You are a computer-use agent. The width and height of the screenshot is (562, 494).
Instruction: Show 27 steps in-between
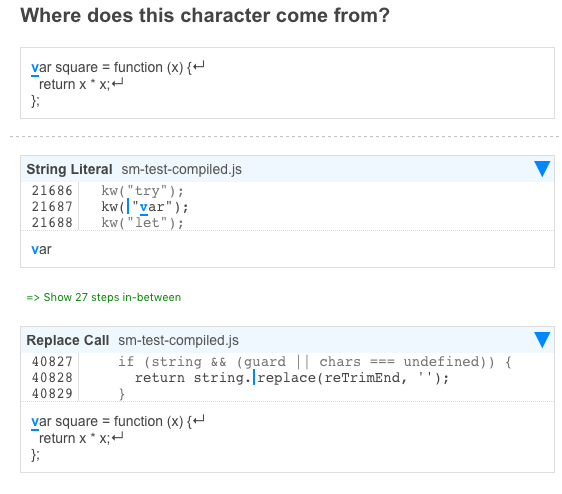[104, 297]
